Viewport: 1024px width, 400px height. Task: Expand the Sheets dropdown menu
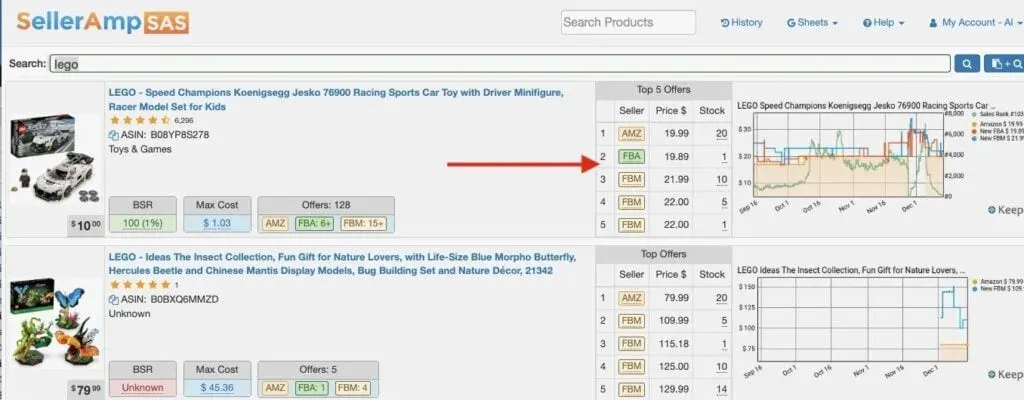click(x=812, y=22)
